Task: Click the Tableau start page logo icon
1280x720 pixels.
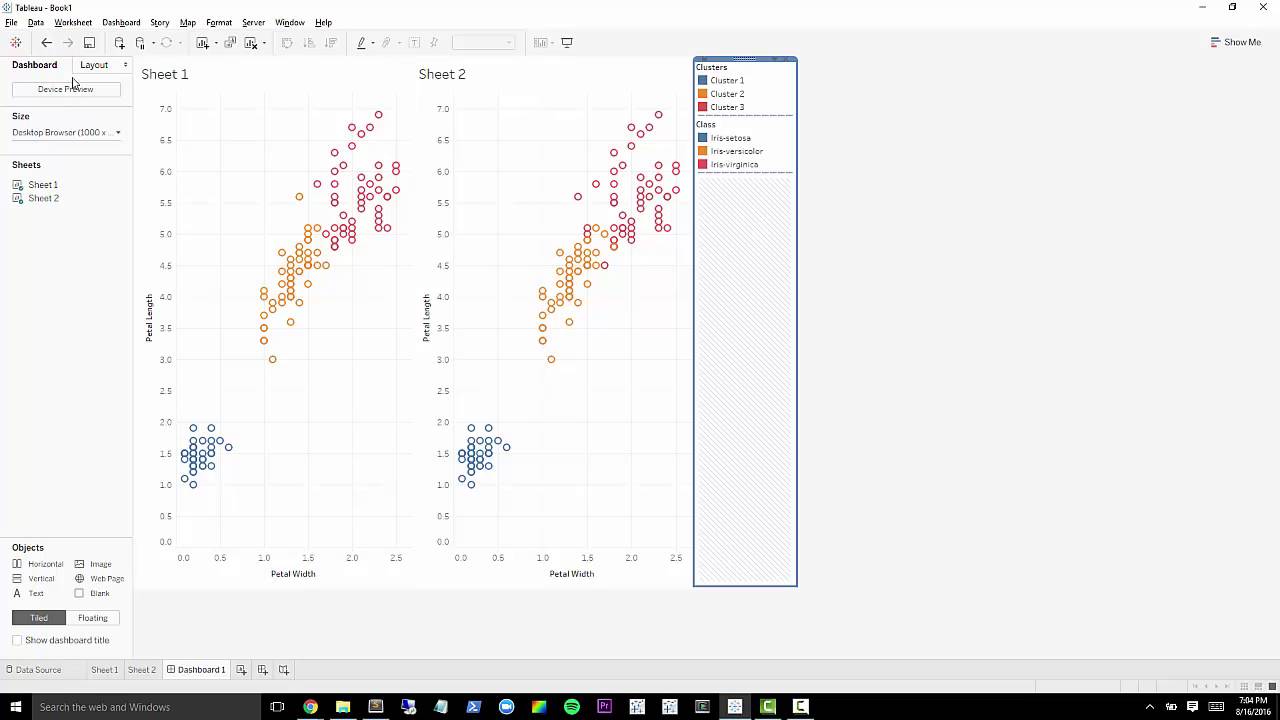Action: point(15,42)
